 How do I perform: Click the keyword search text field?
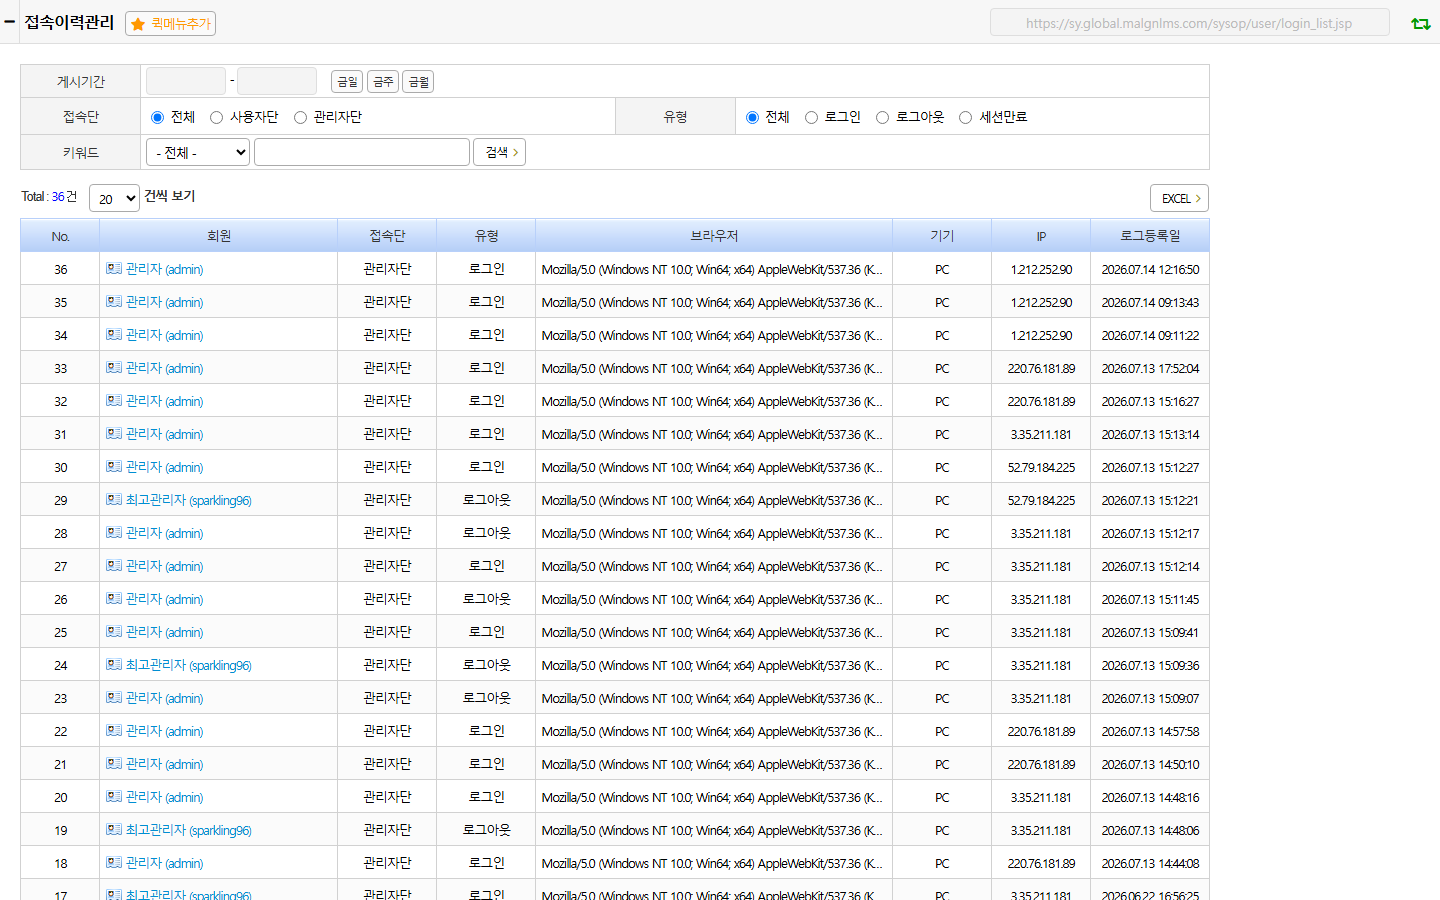pyautogui.click(x=362, y=152)
